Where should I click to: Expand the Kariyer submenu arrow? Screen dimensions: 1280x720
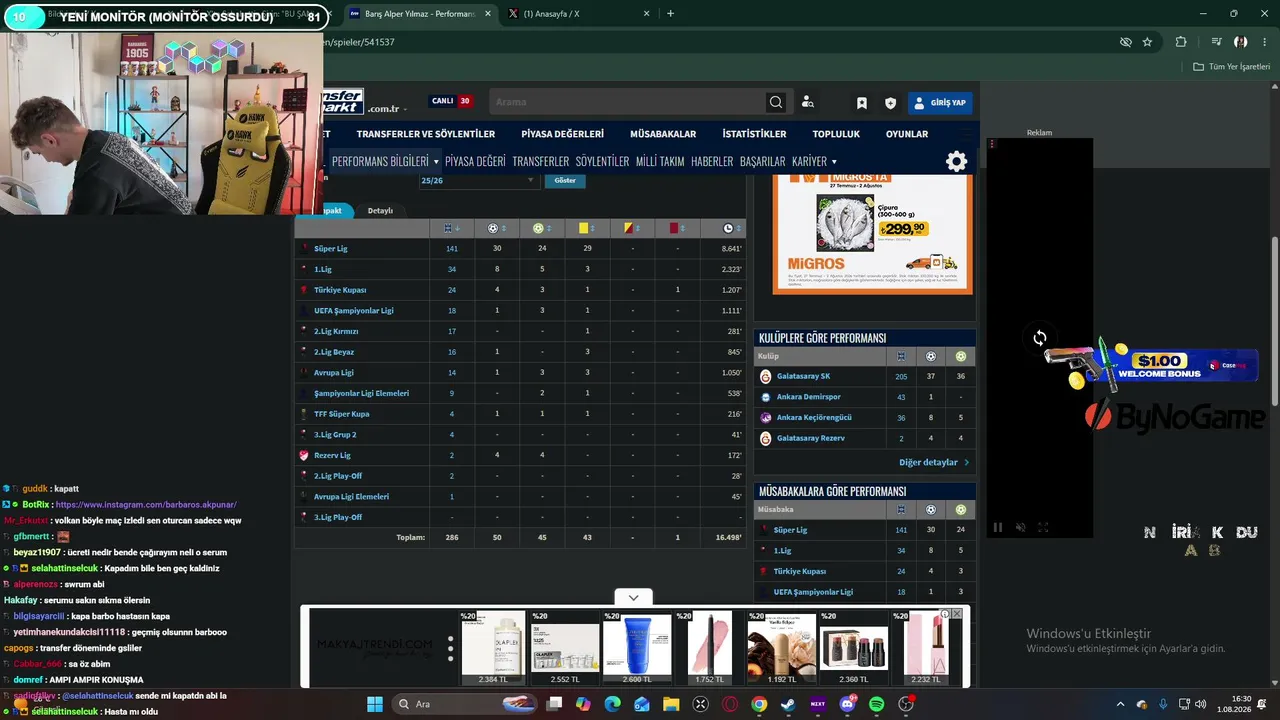tap(834, 162)
